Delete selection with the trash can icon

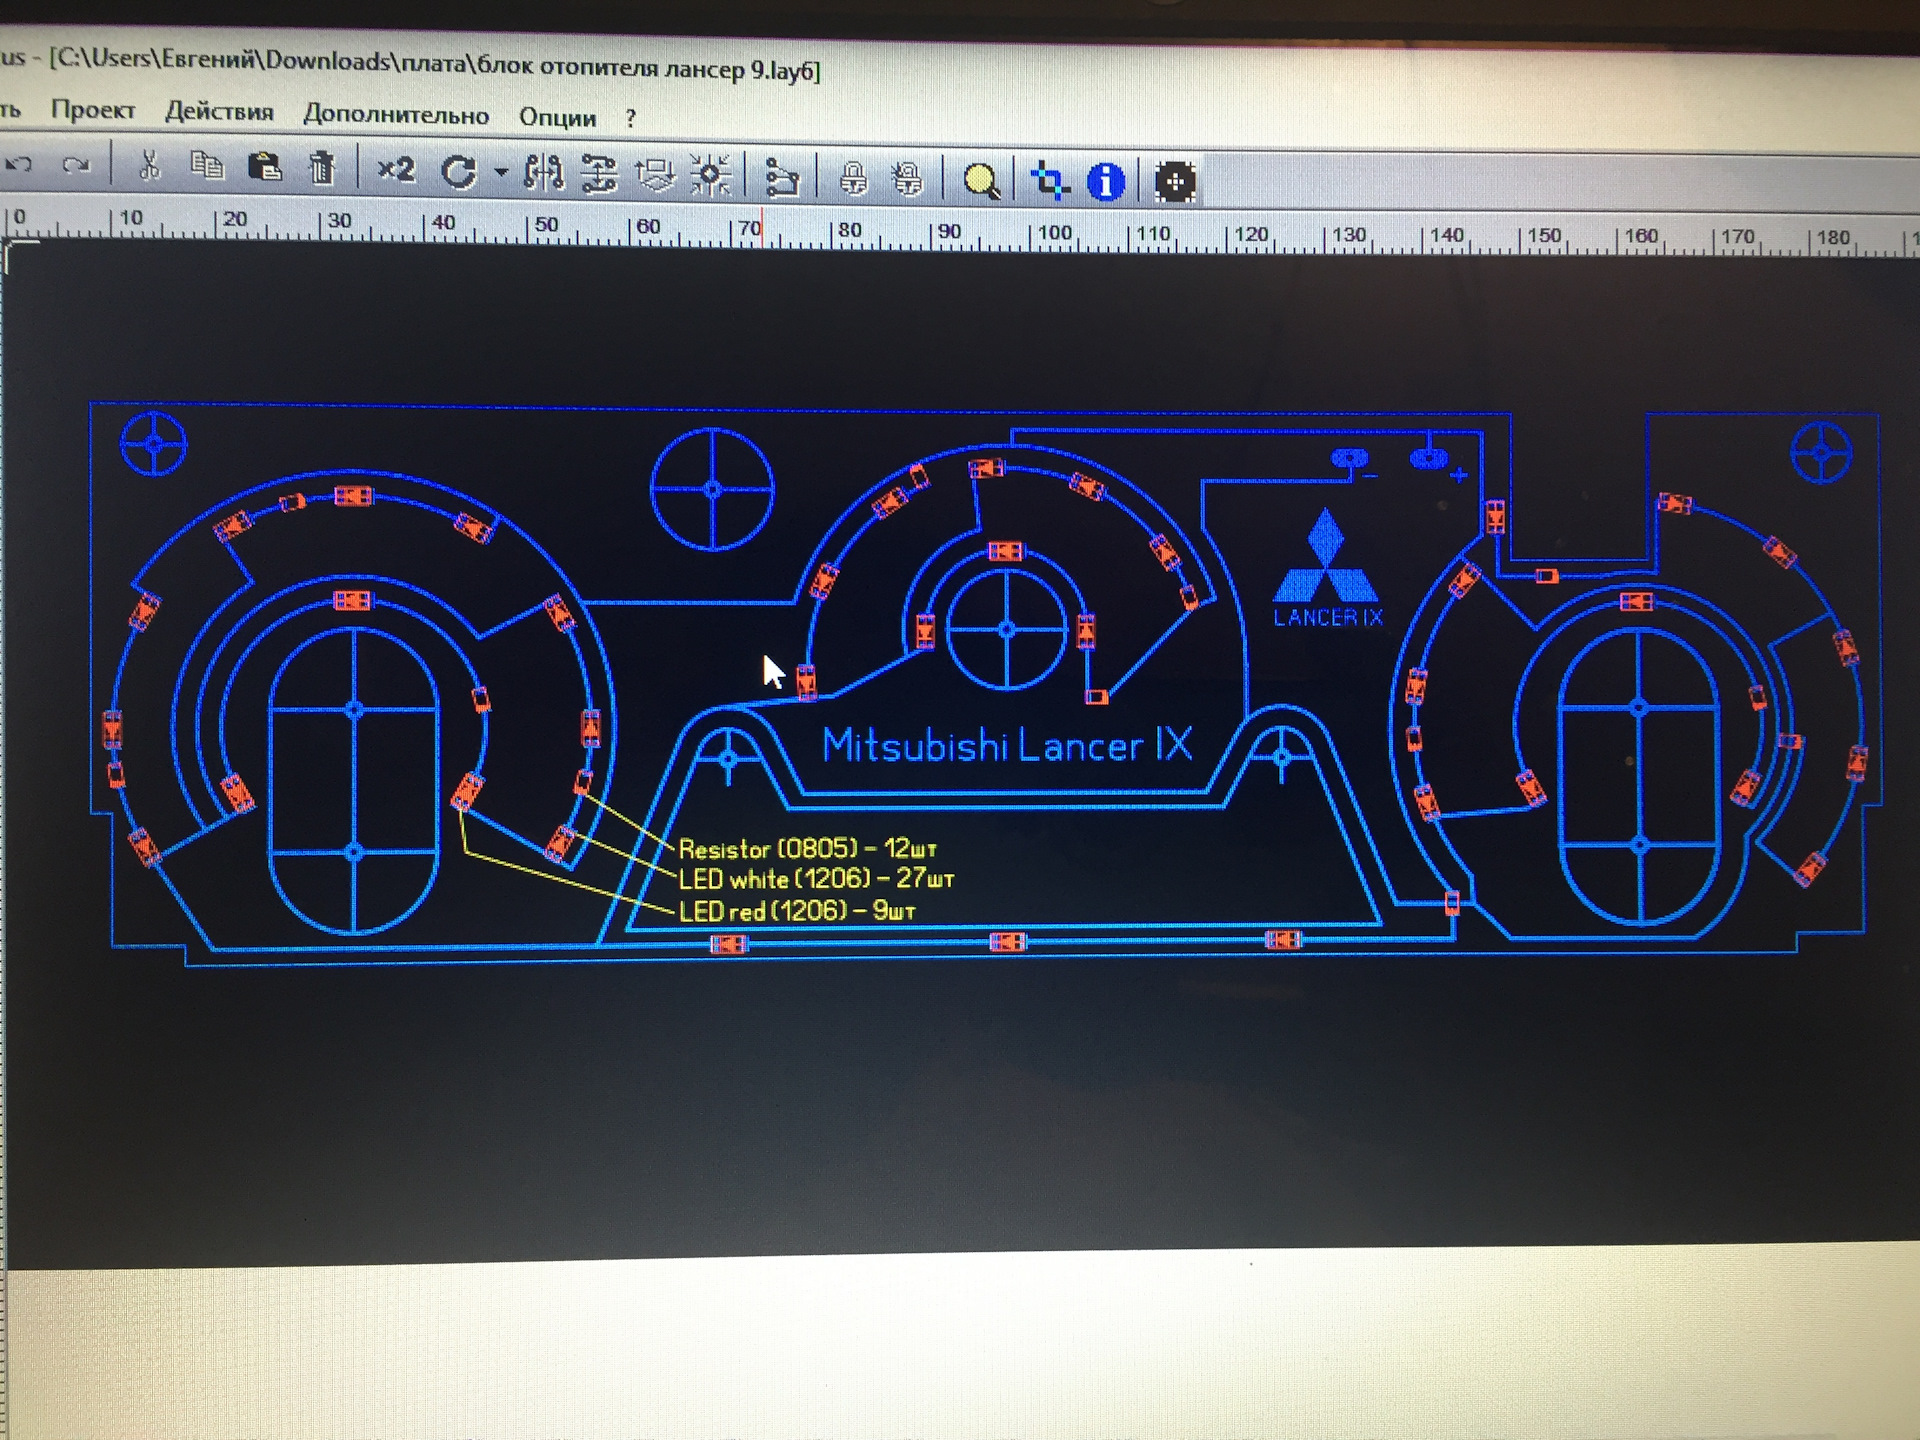[322, 168]
